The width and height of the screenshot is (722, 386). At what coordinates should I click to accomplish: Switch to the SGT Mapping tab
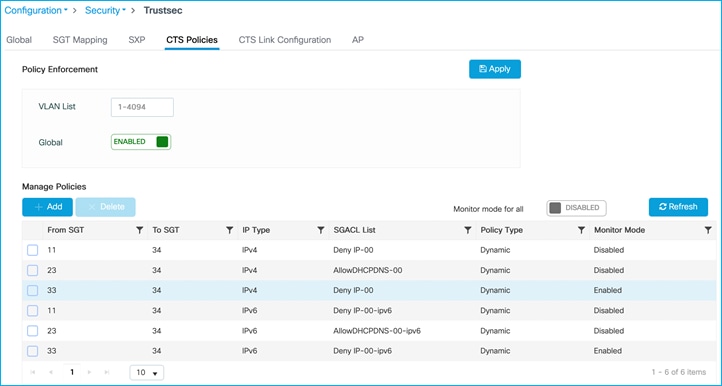(x=80, y=40)
